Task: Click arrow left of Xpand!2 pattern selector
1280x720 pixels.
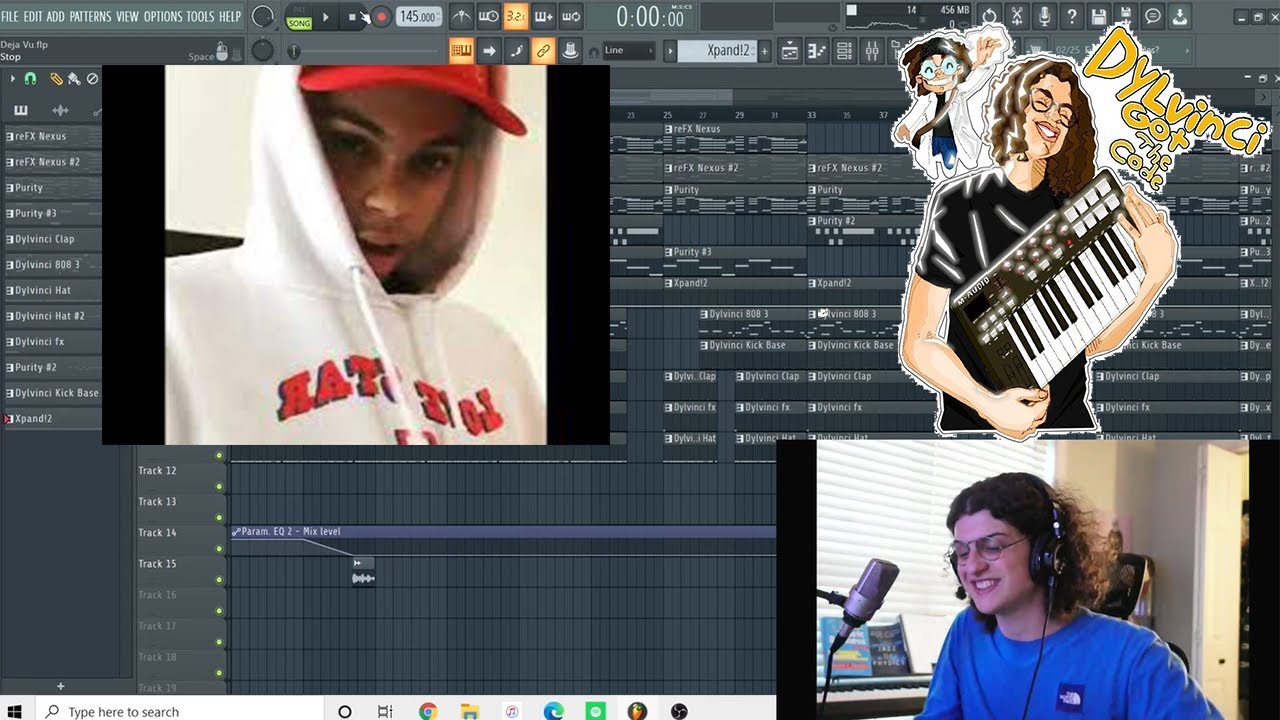Action: point(669,51)
